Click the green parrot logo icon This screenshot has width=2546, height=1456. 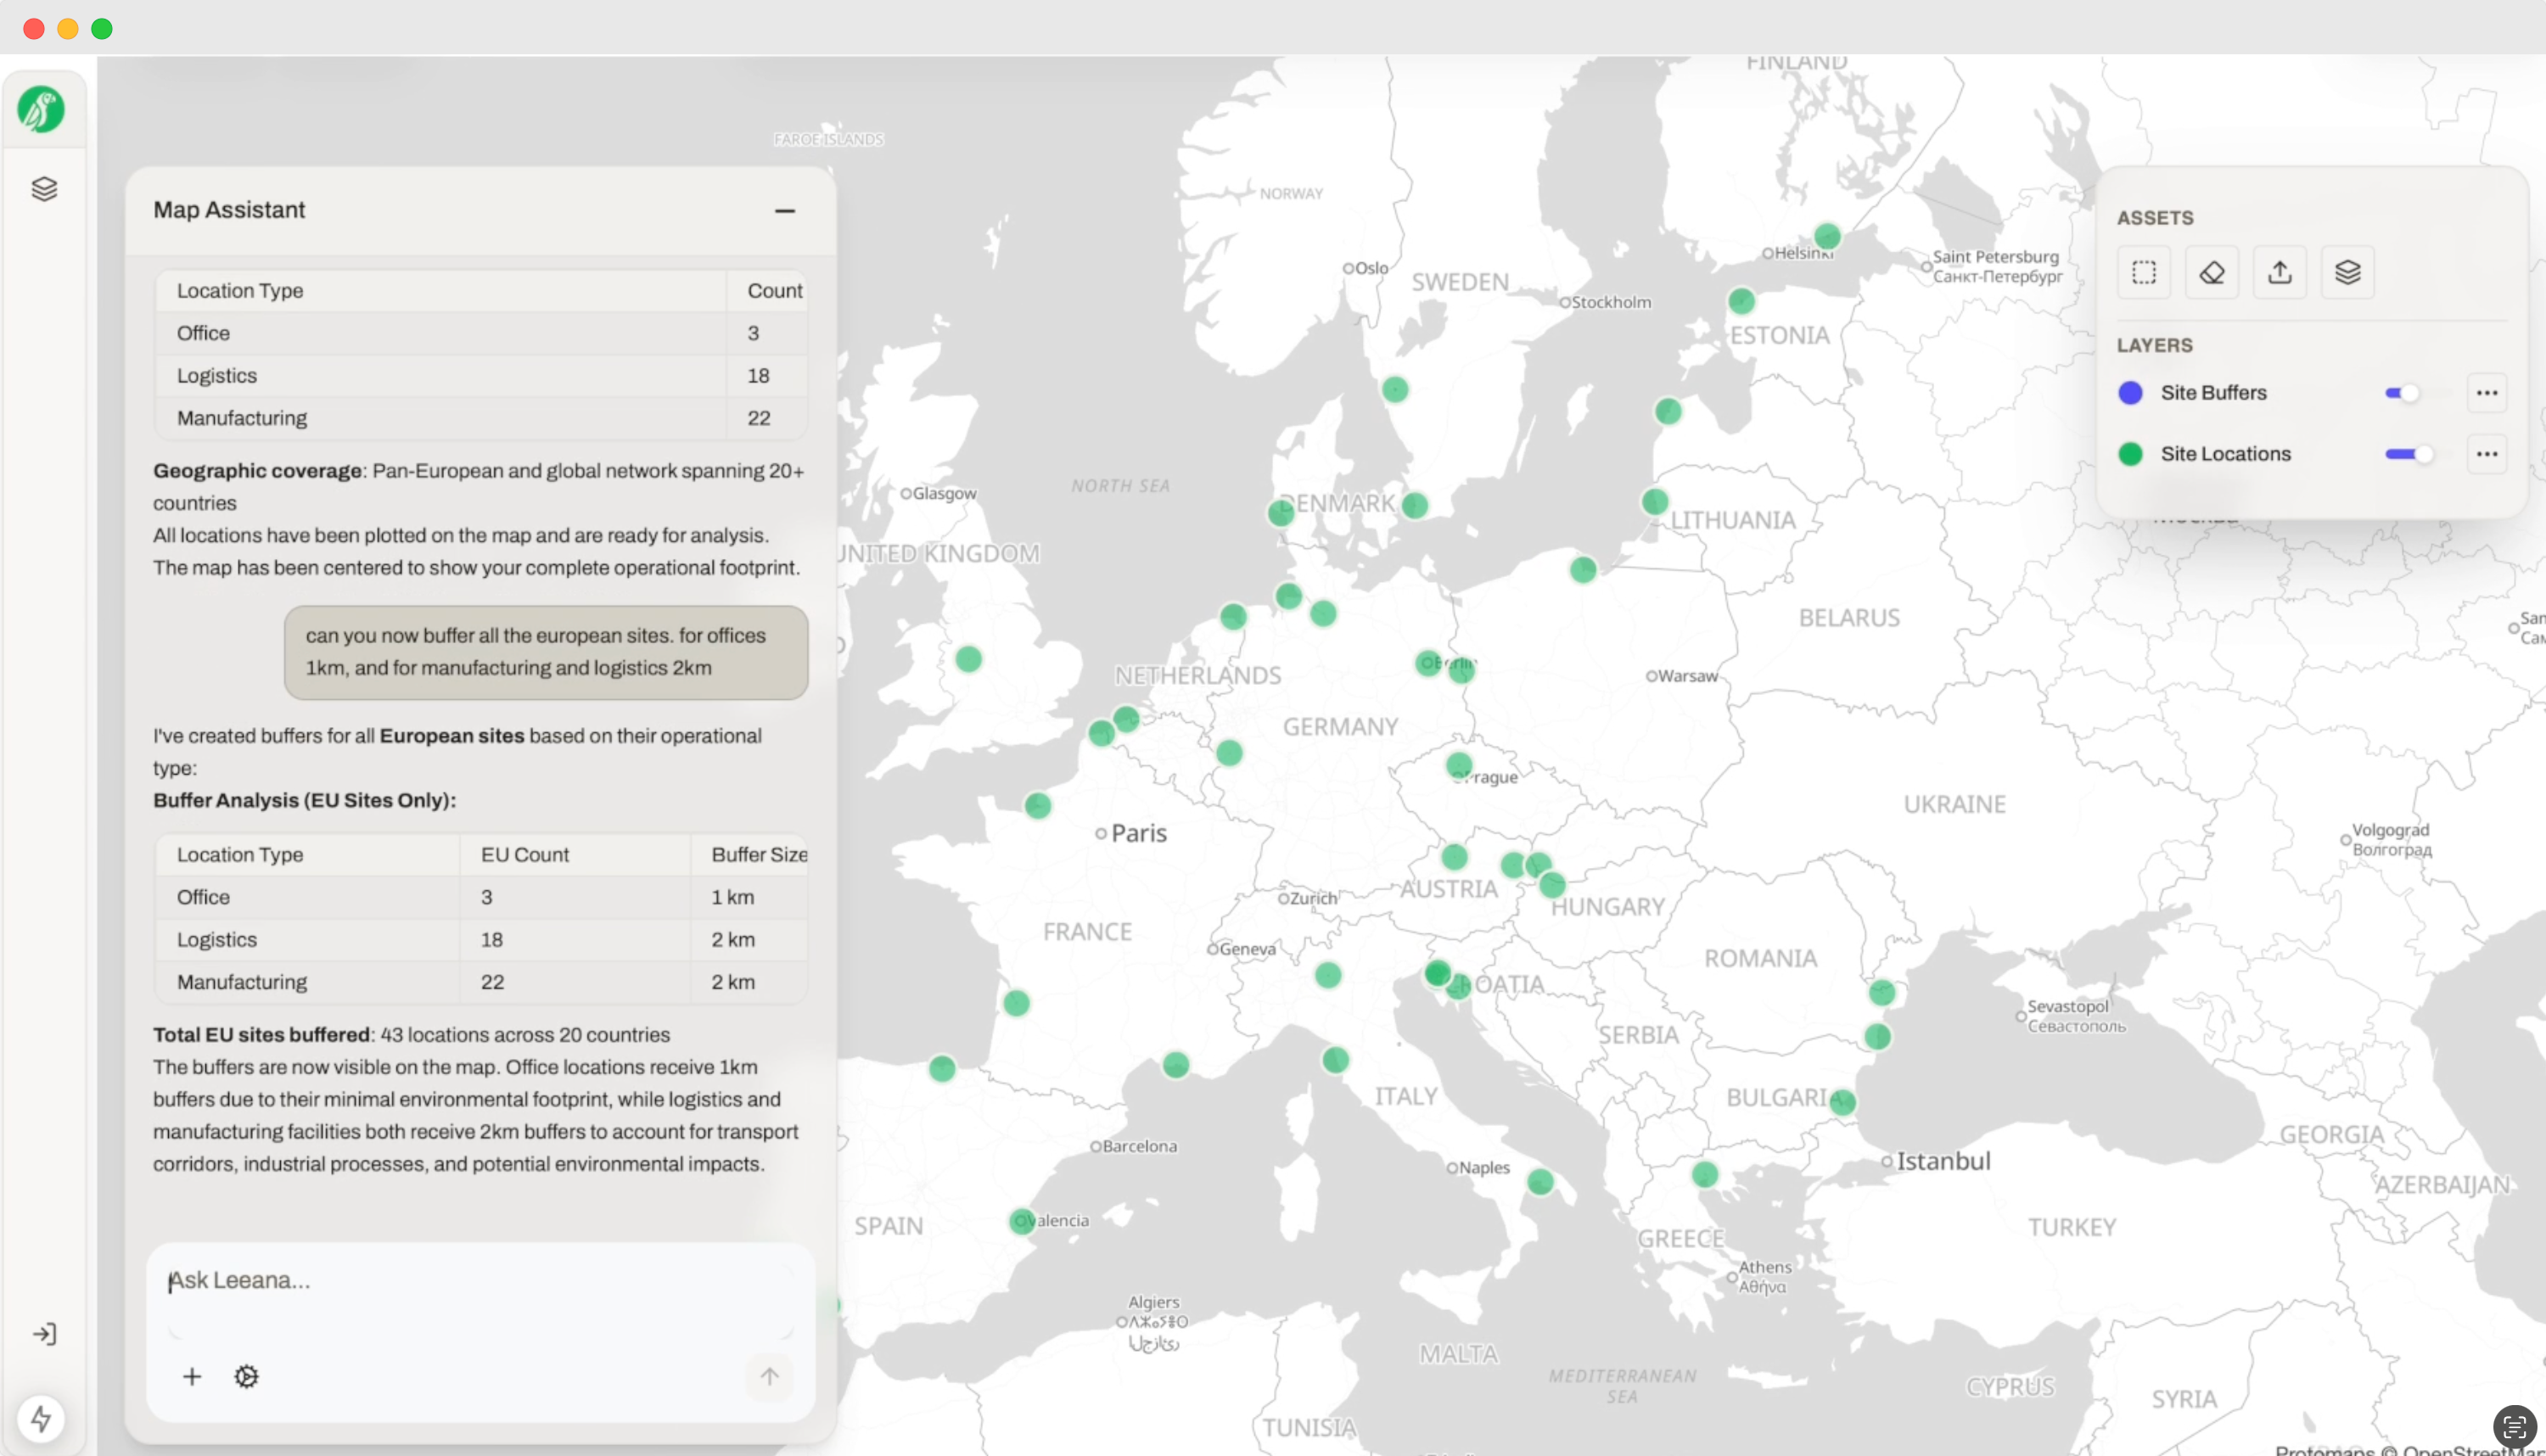coord(41,109)
